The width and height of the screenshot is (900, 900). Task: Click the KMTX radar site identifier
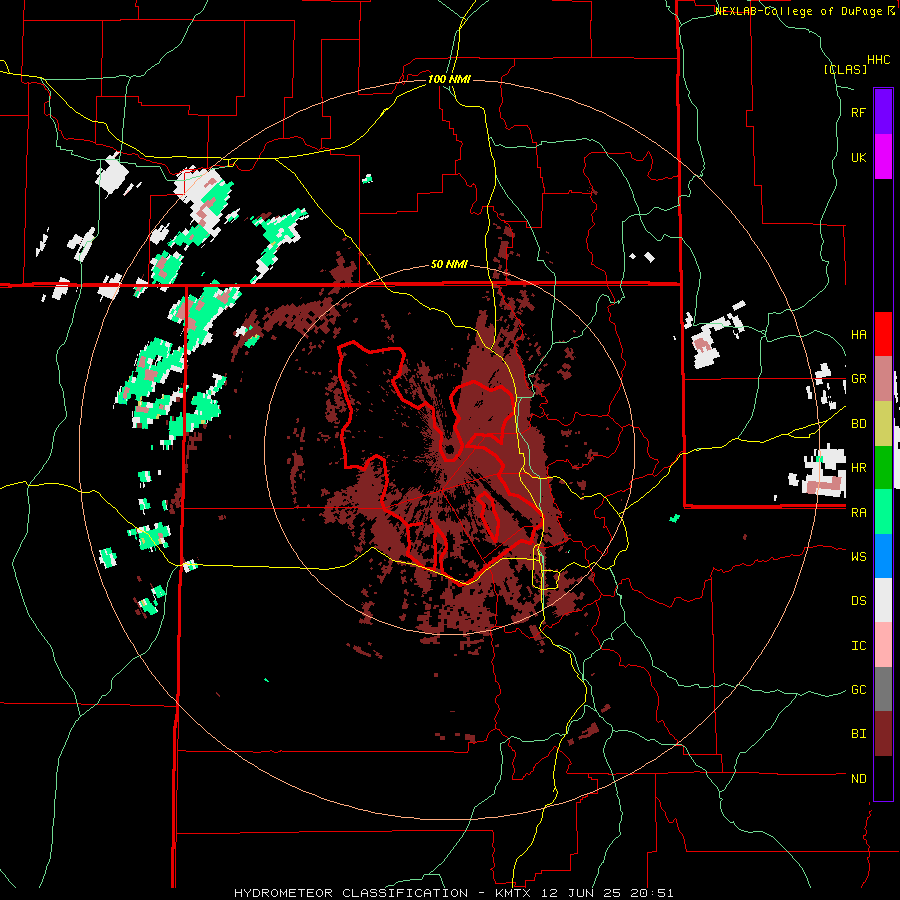[x=514, y=893]
